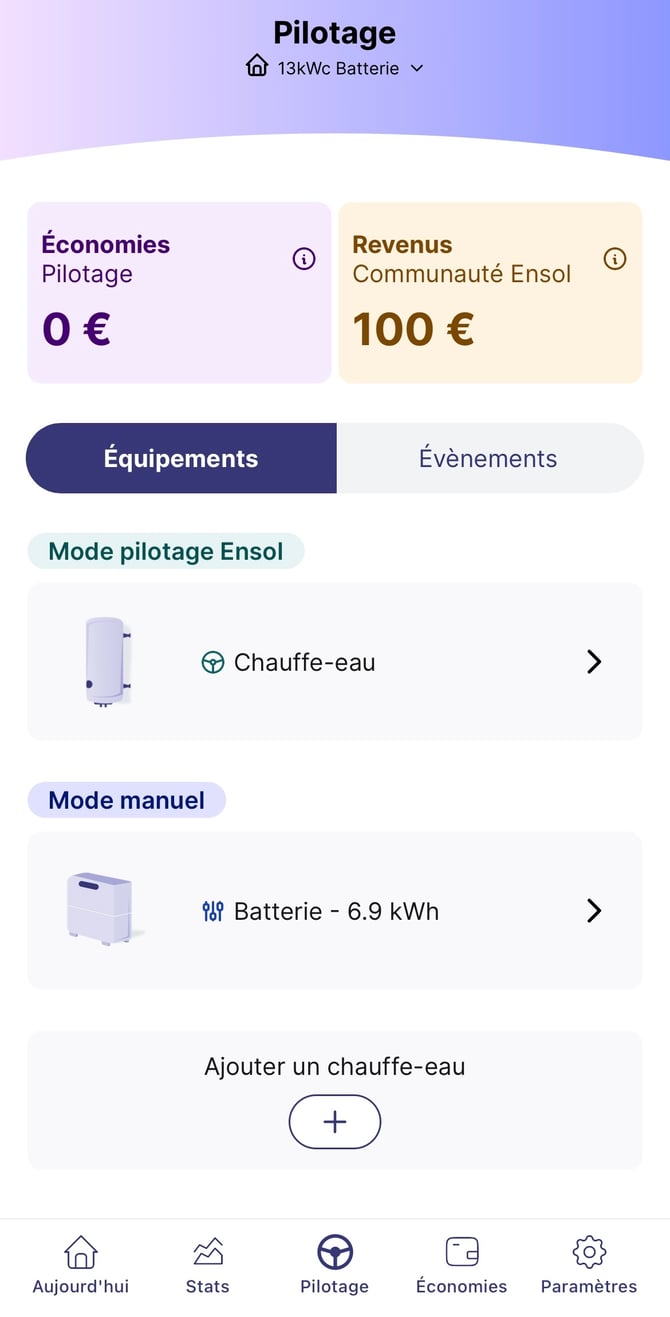Open Paramètres gear tab
The image size is (670, 1317).
(589, 1265)
